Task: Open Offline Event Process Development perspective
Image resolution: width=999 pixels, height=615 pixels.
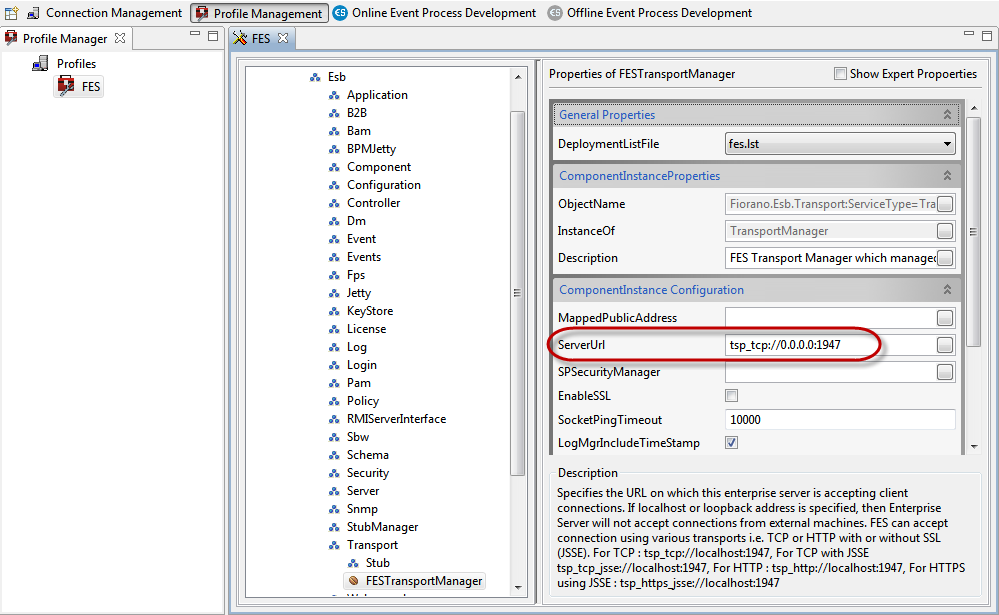Action: coord(650,13)
